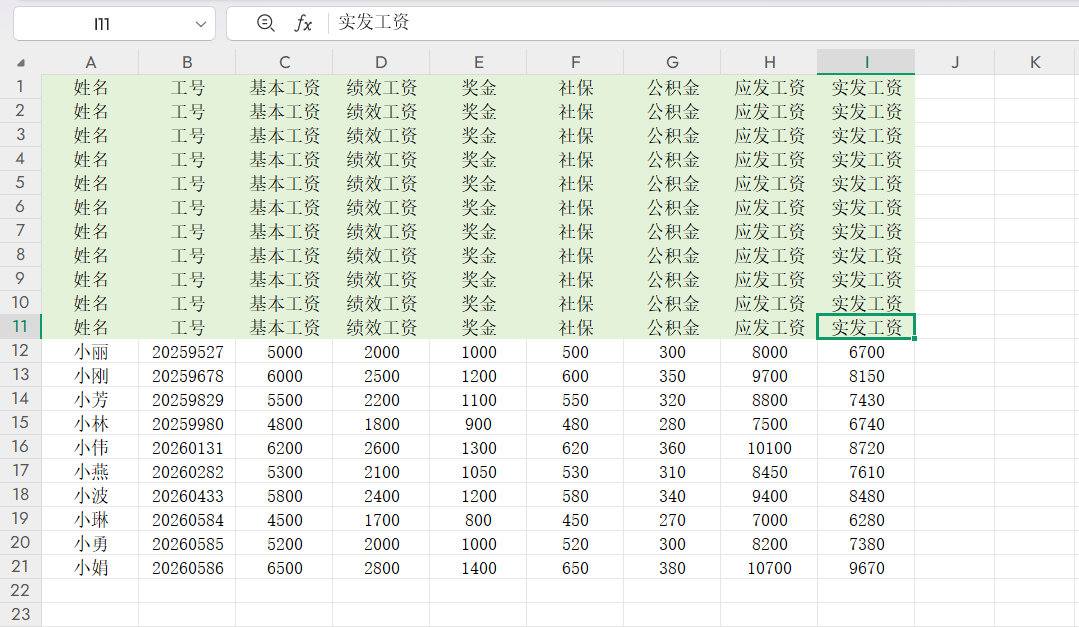Click the magnifier icon beside fx
This screenshot has height=627, width=1079.
(x=265, y=23)
